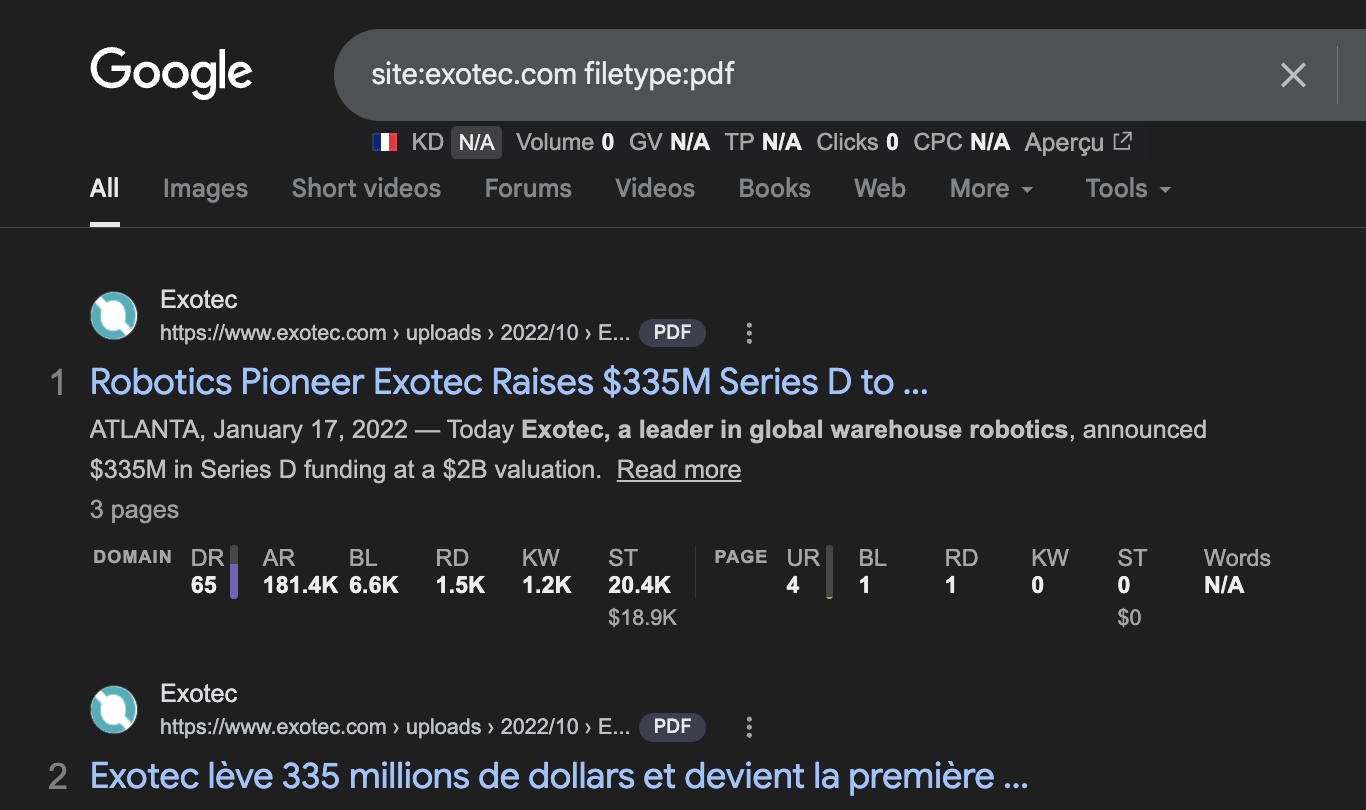
Task: Select the Videos tab
Action: tap(655, 189)
